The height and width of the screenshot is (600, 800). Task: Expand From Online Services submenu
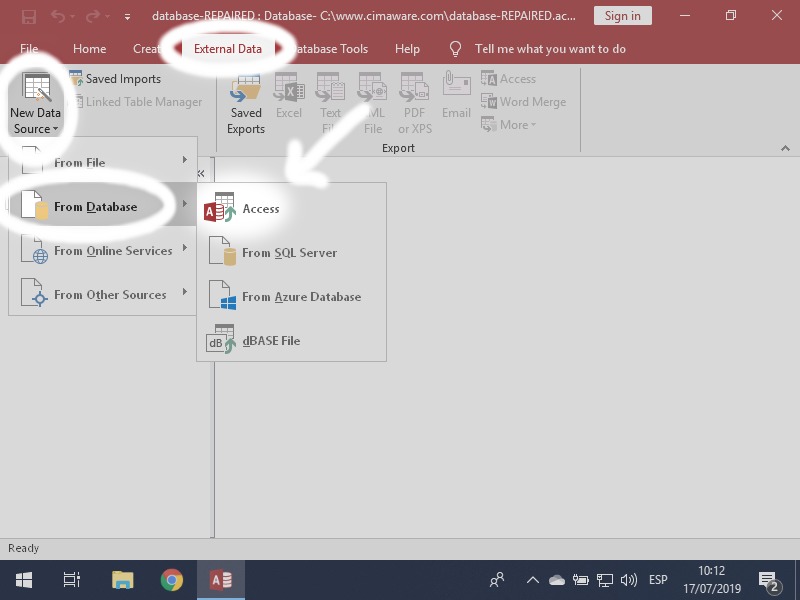(103, 251)
